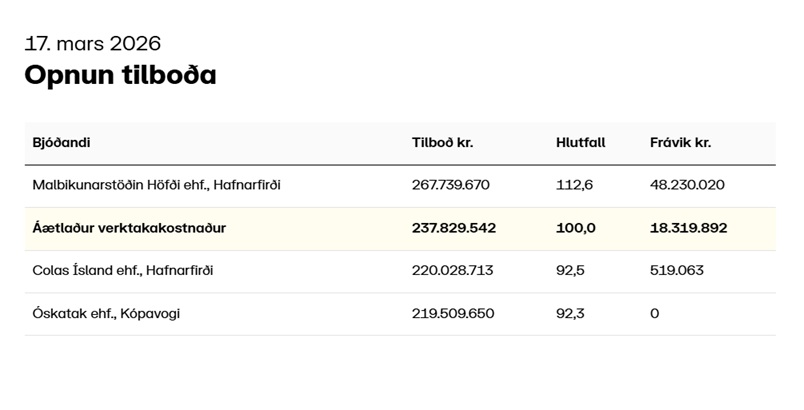The image size is (804, 410).
Task: Select the 'Áætlaður verktakakostnaður' row label
Action: coord(129,228)
